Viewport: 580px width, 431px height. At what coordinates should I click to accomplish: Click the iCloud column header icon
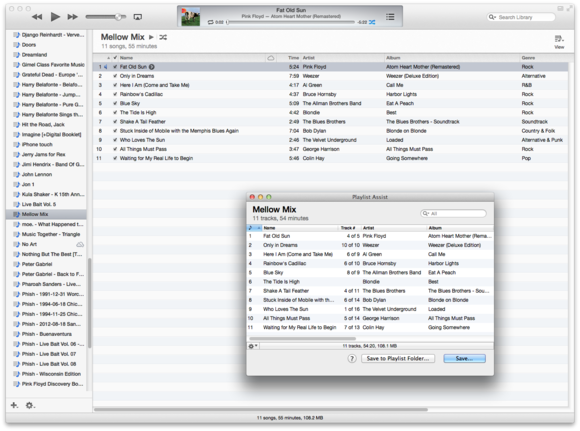click(271, 58)
